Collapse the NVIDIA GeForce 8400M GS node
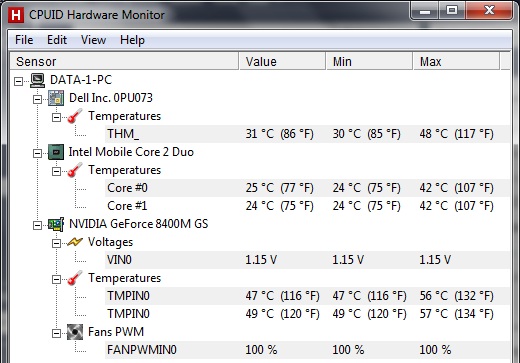 click(37, 225)
